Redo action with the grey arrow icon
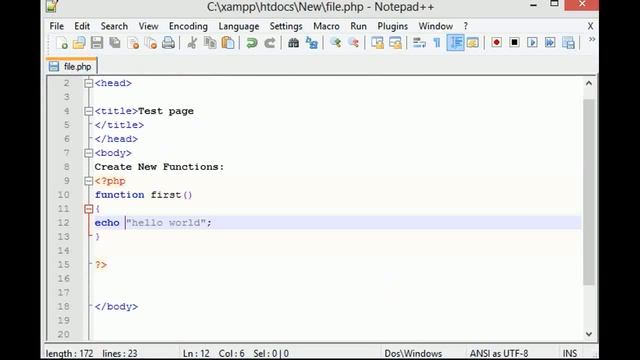 pos(269,43)
